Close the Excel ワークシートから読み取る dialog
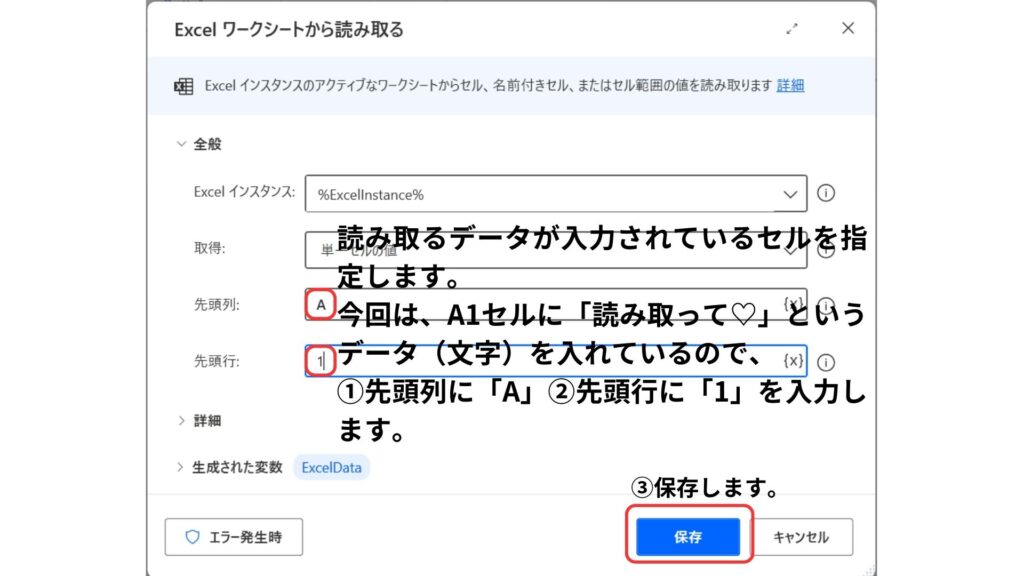Image resolution: width=1024 pixels, height=576 pixels. [x=848, y=28]
